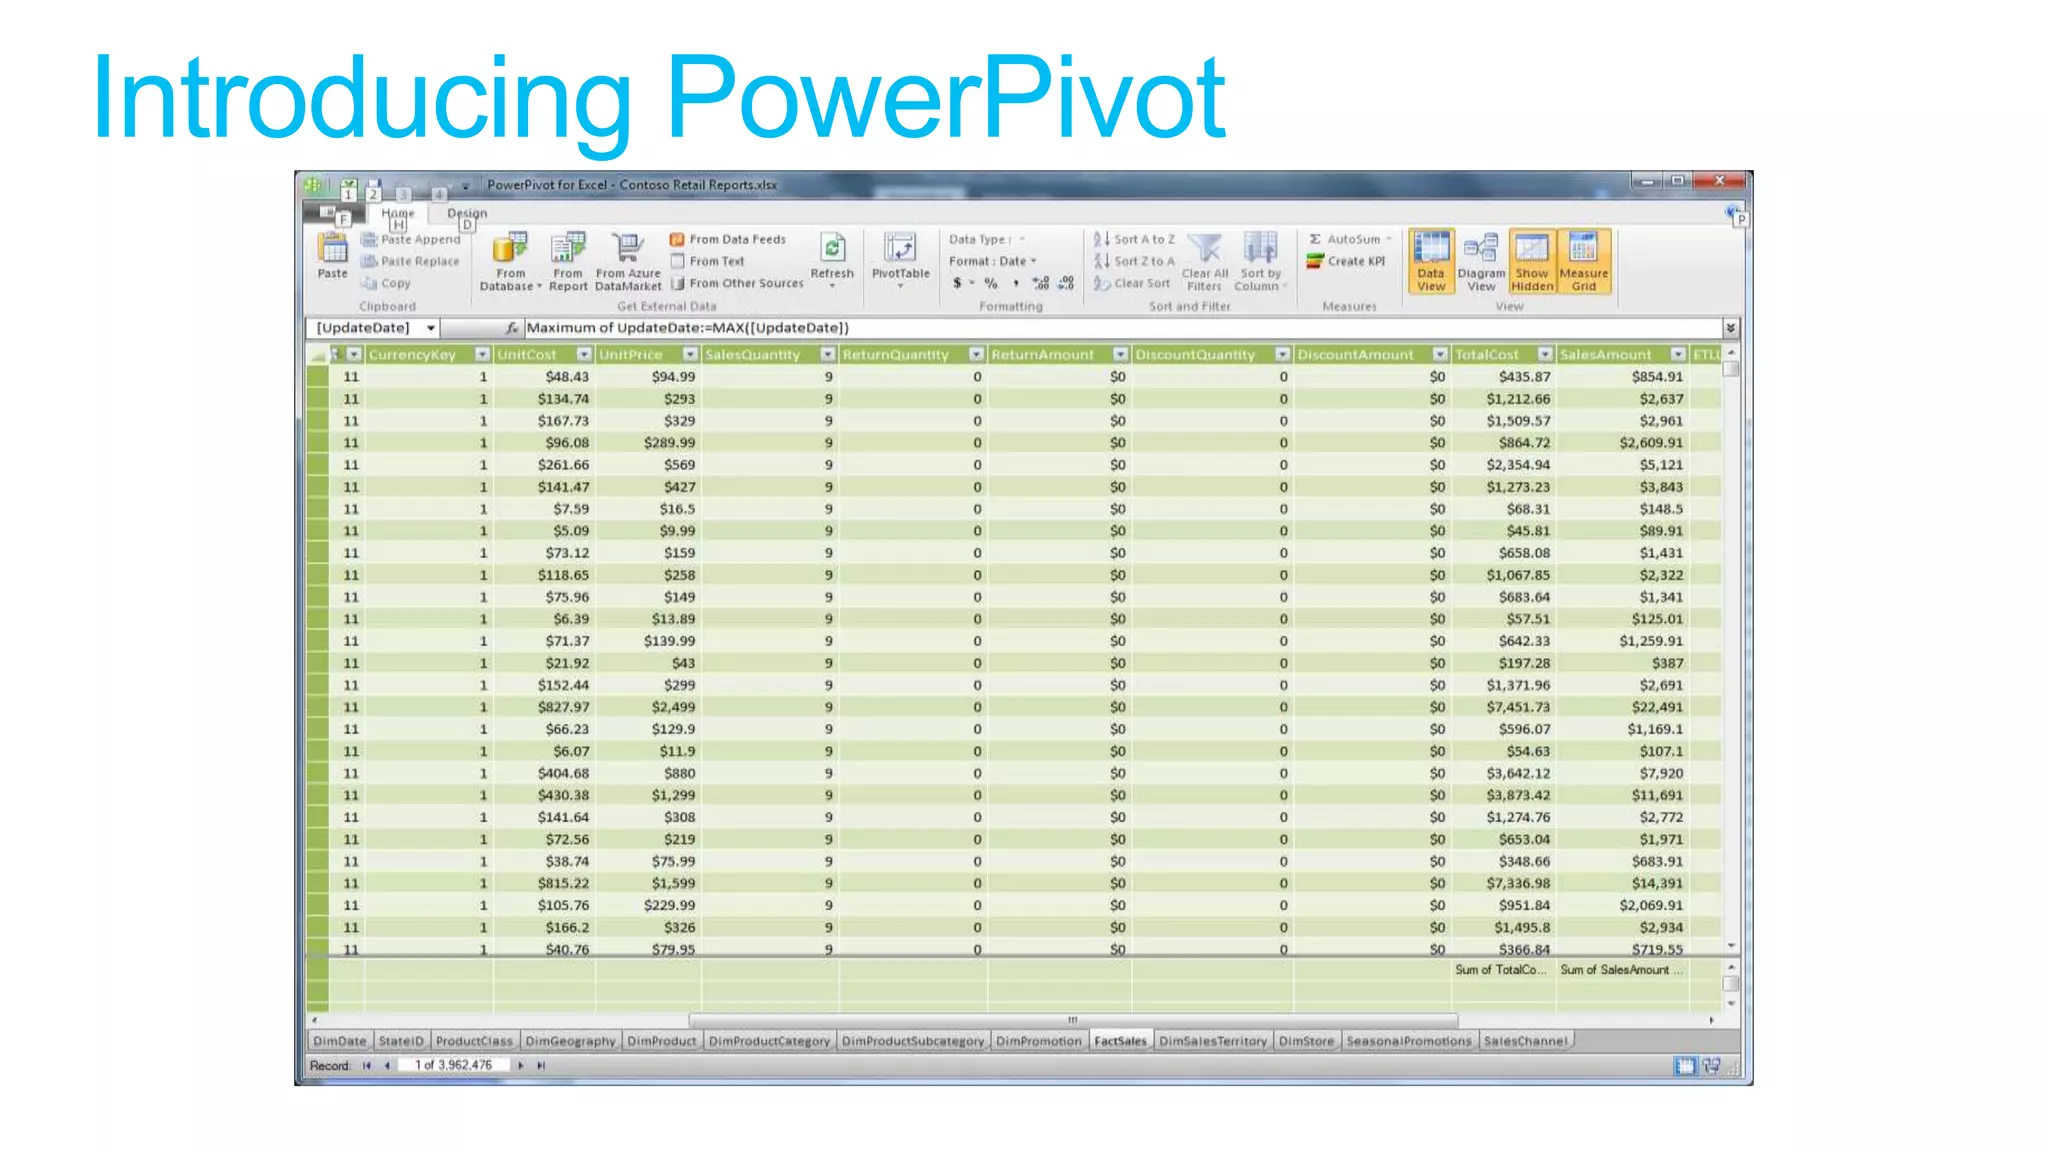Toggle Show Hidden columns
2048x1152 pixels.
[1532, 262]
